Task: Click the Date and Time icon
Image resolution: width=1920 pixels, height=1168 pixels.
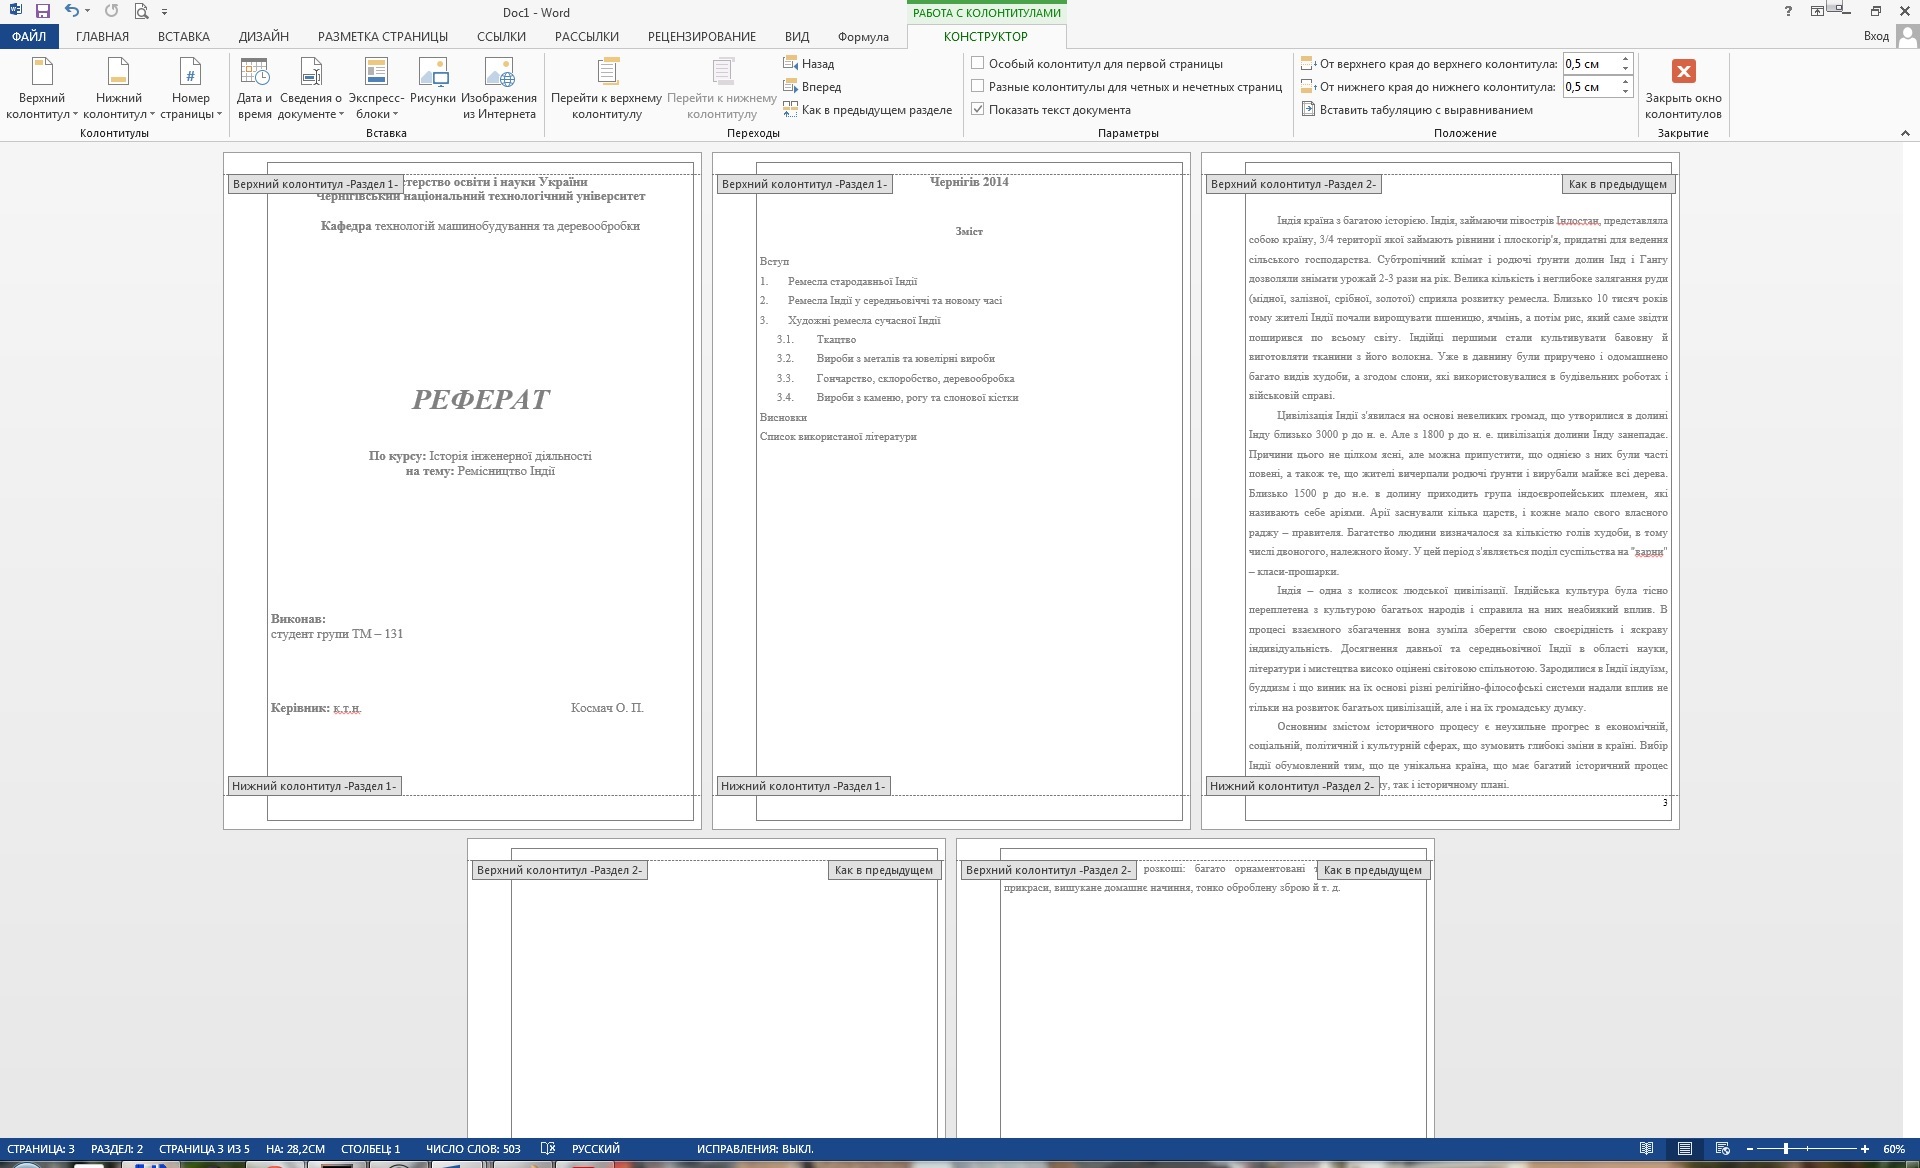Action: [x=254, y=73]
